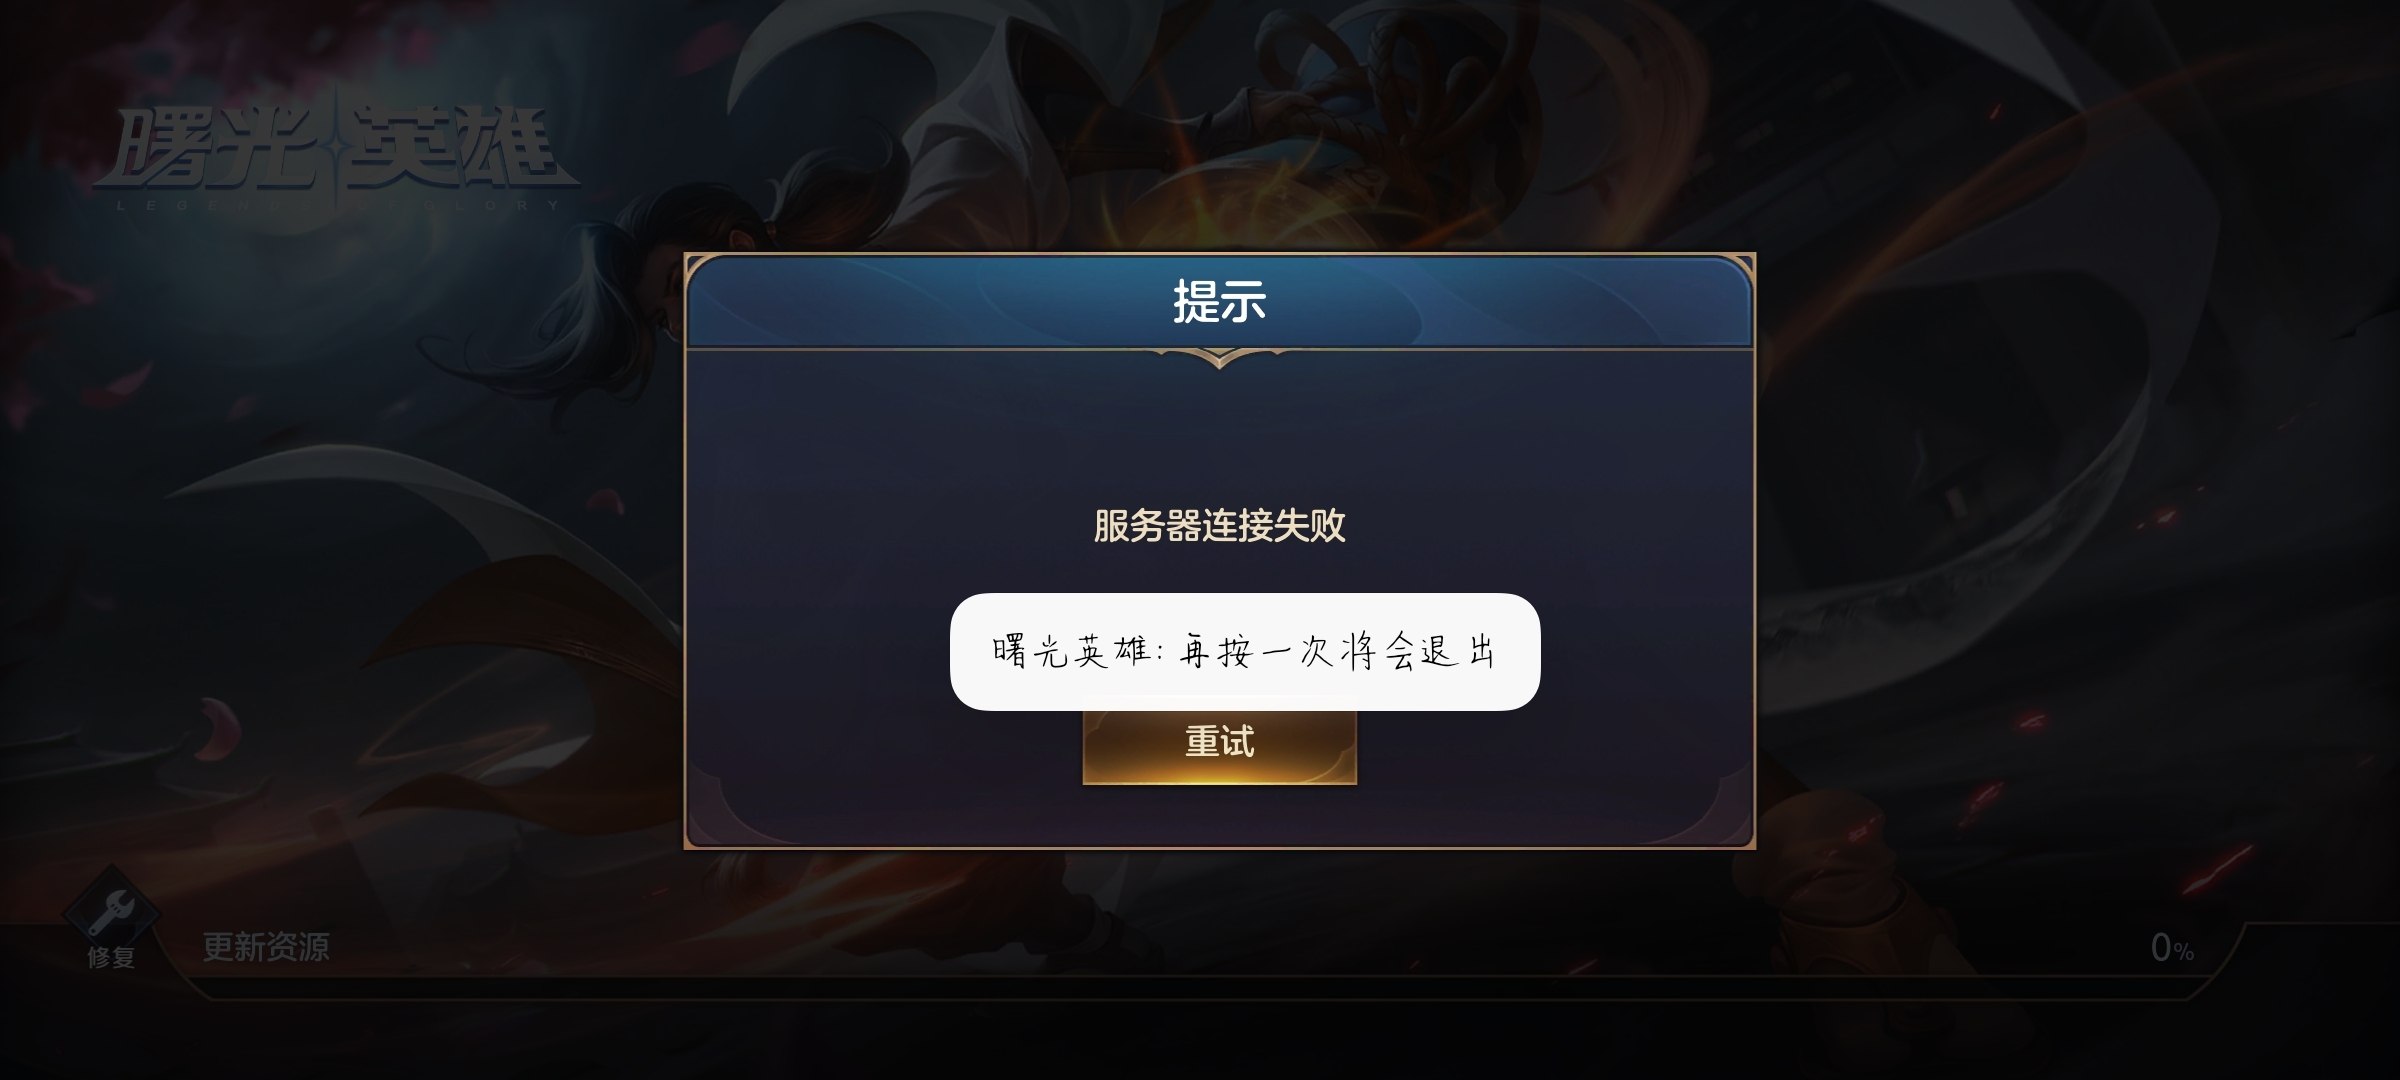The width and height of the screenshot is (2400, 1080).
Task: Click the dialog's top-right gold corner ornament
Action: click(x=1734, y=275)
